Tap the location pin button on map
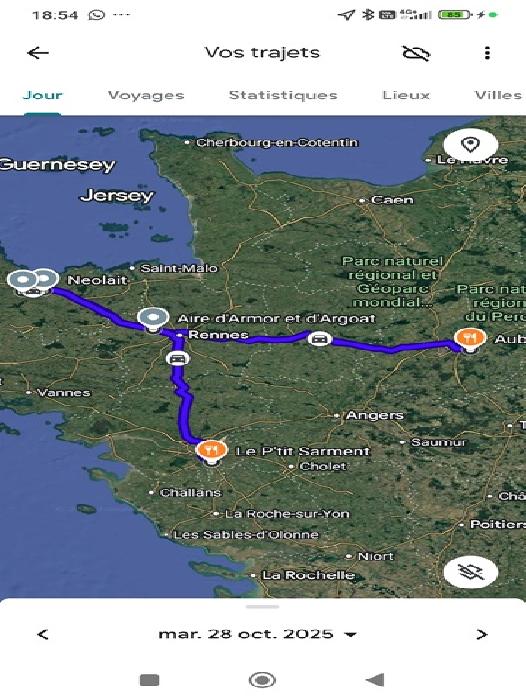 471,145
